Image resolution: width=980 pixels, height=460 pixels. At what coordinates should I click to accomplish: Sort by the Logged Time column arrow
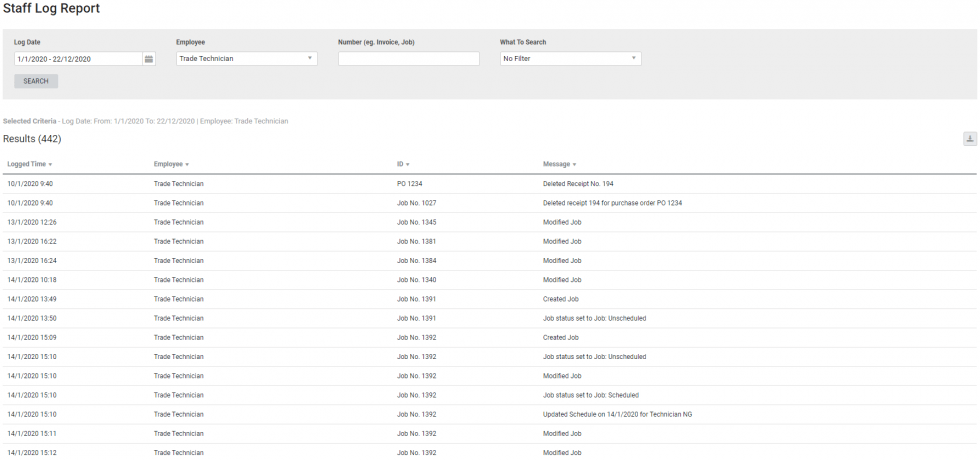pos(50,164)
